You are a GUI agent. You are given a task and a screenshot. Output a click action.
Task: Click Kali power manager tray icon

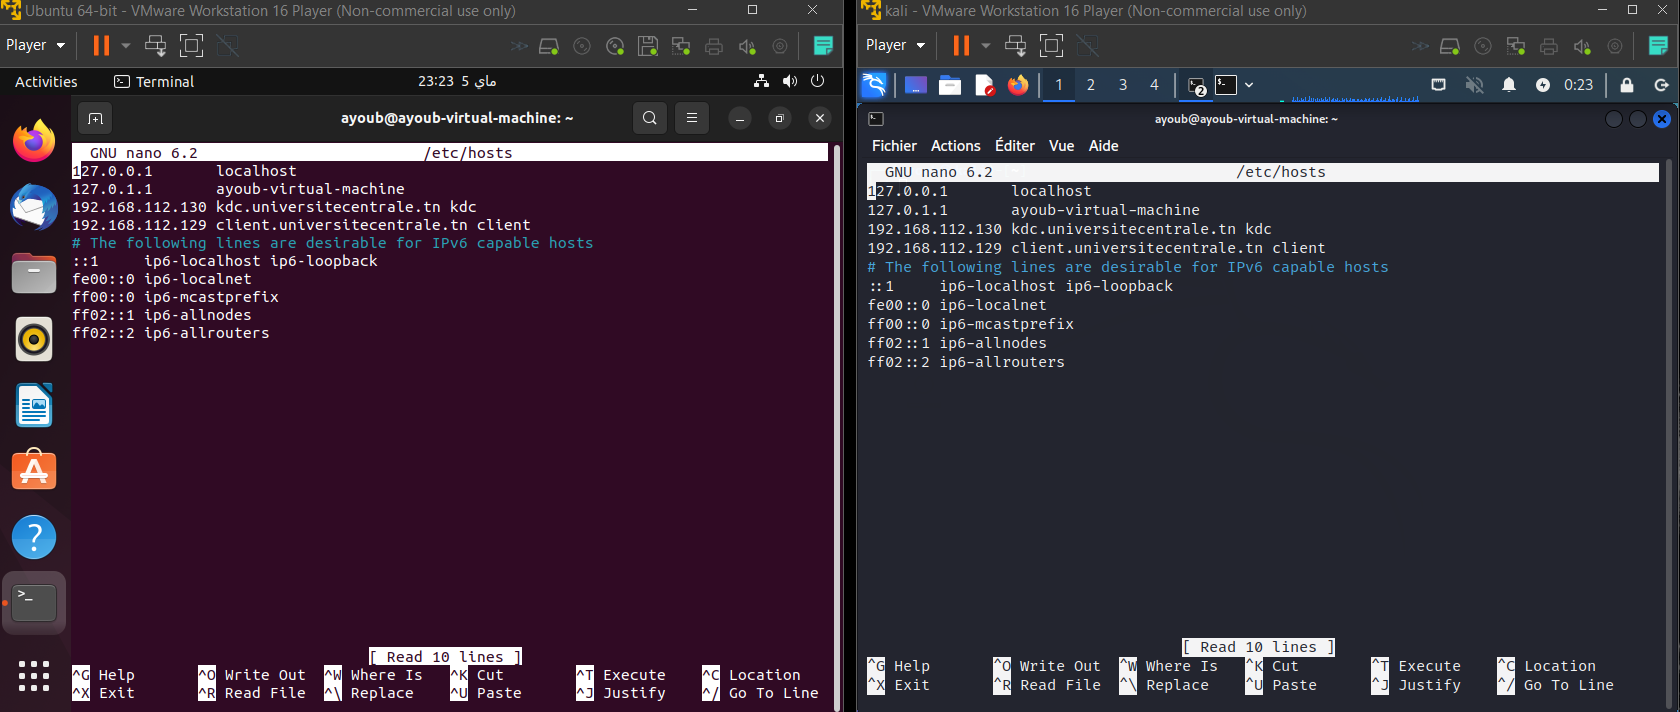pos(1543,85)
